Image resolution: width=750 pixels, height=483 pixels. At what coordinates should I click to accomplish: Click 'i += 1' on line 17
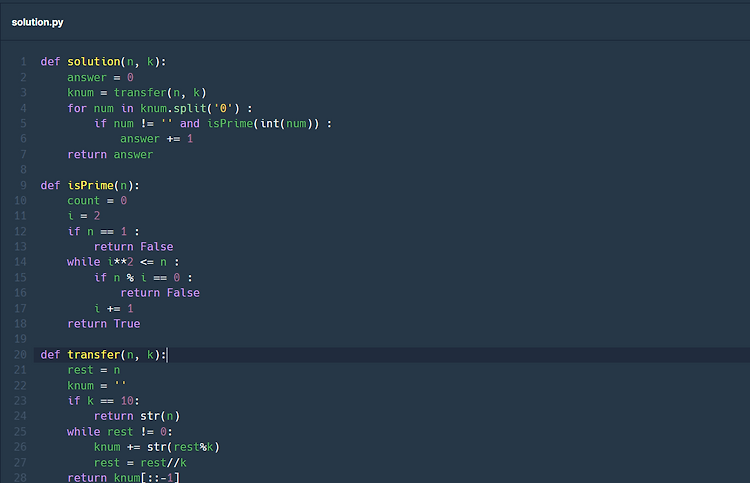pos(114,308)
